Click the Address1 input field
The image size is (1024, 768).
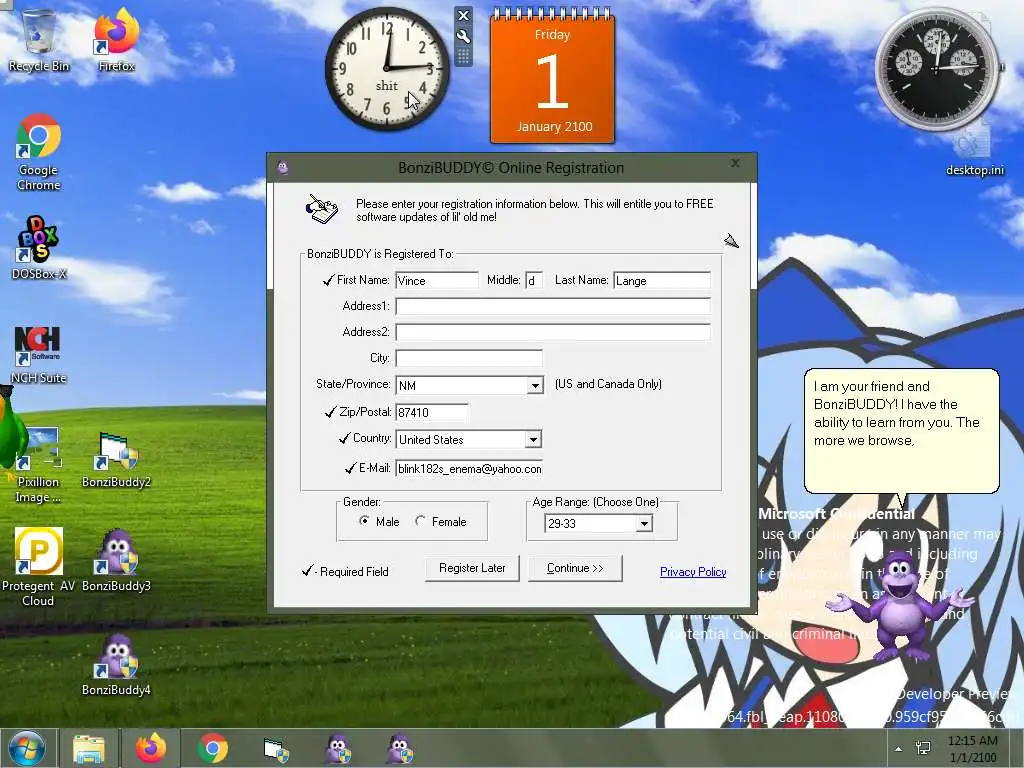(552, 306)
